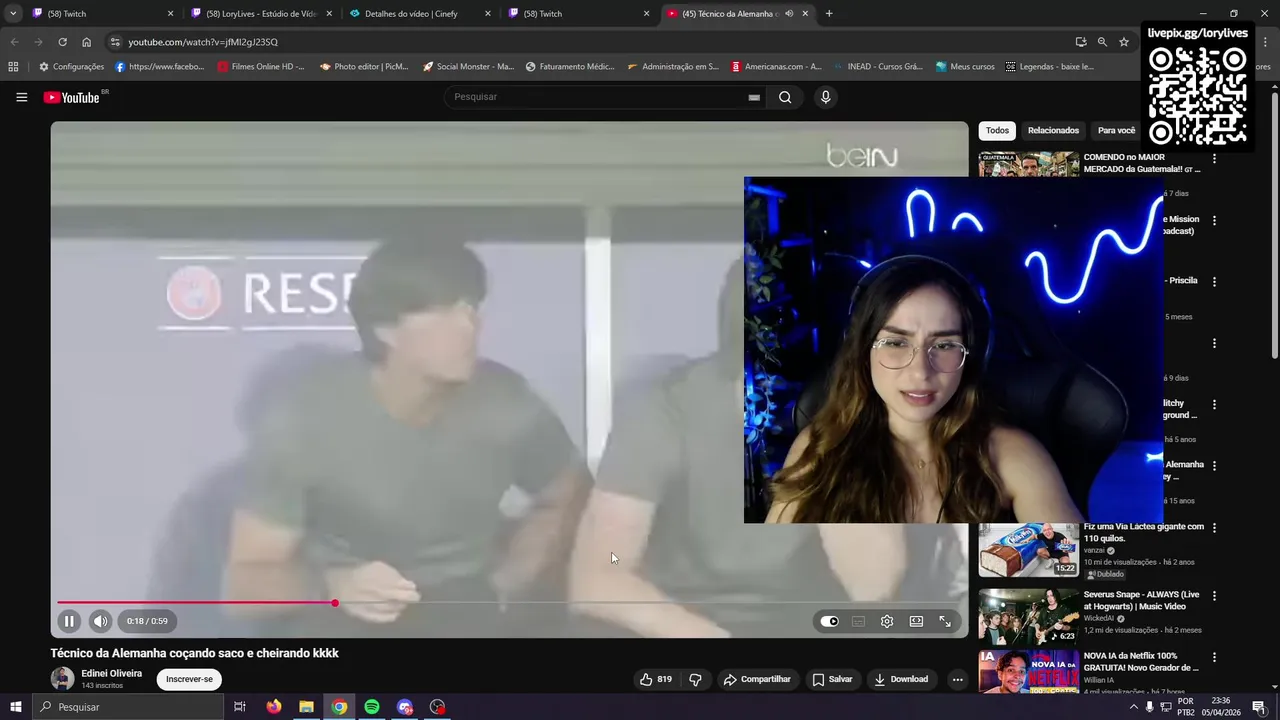Open the Windows notification center icon
Image resolution: width=1280 pixels, height=720 pixels.
tap(1258, 707)
